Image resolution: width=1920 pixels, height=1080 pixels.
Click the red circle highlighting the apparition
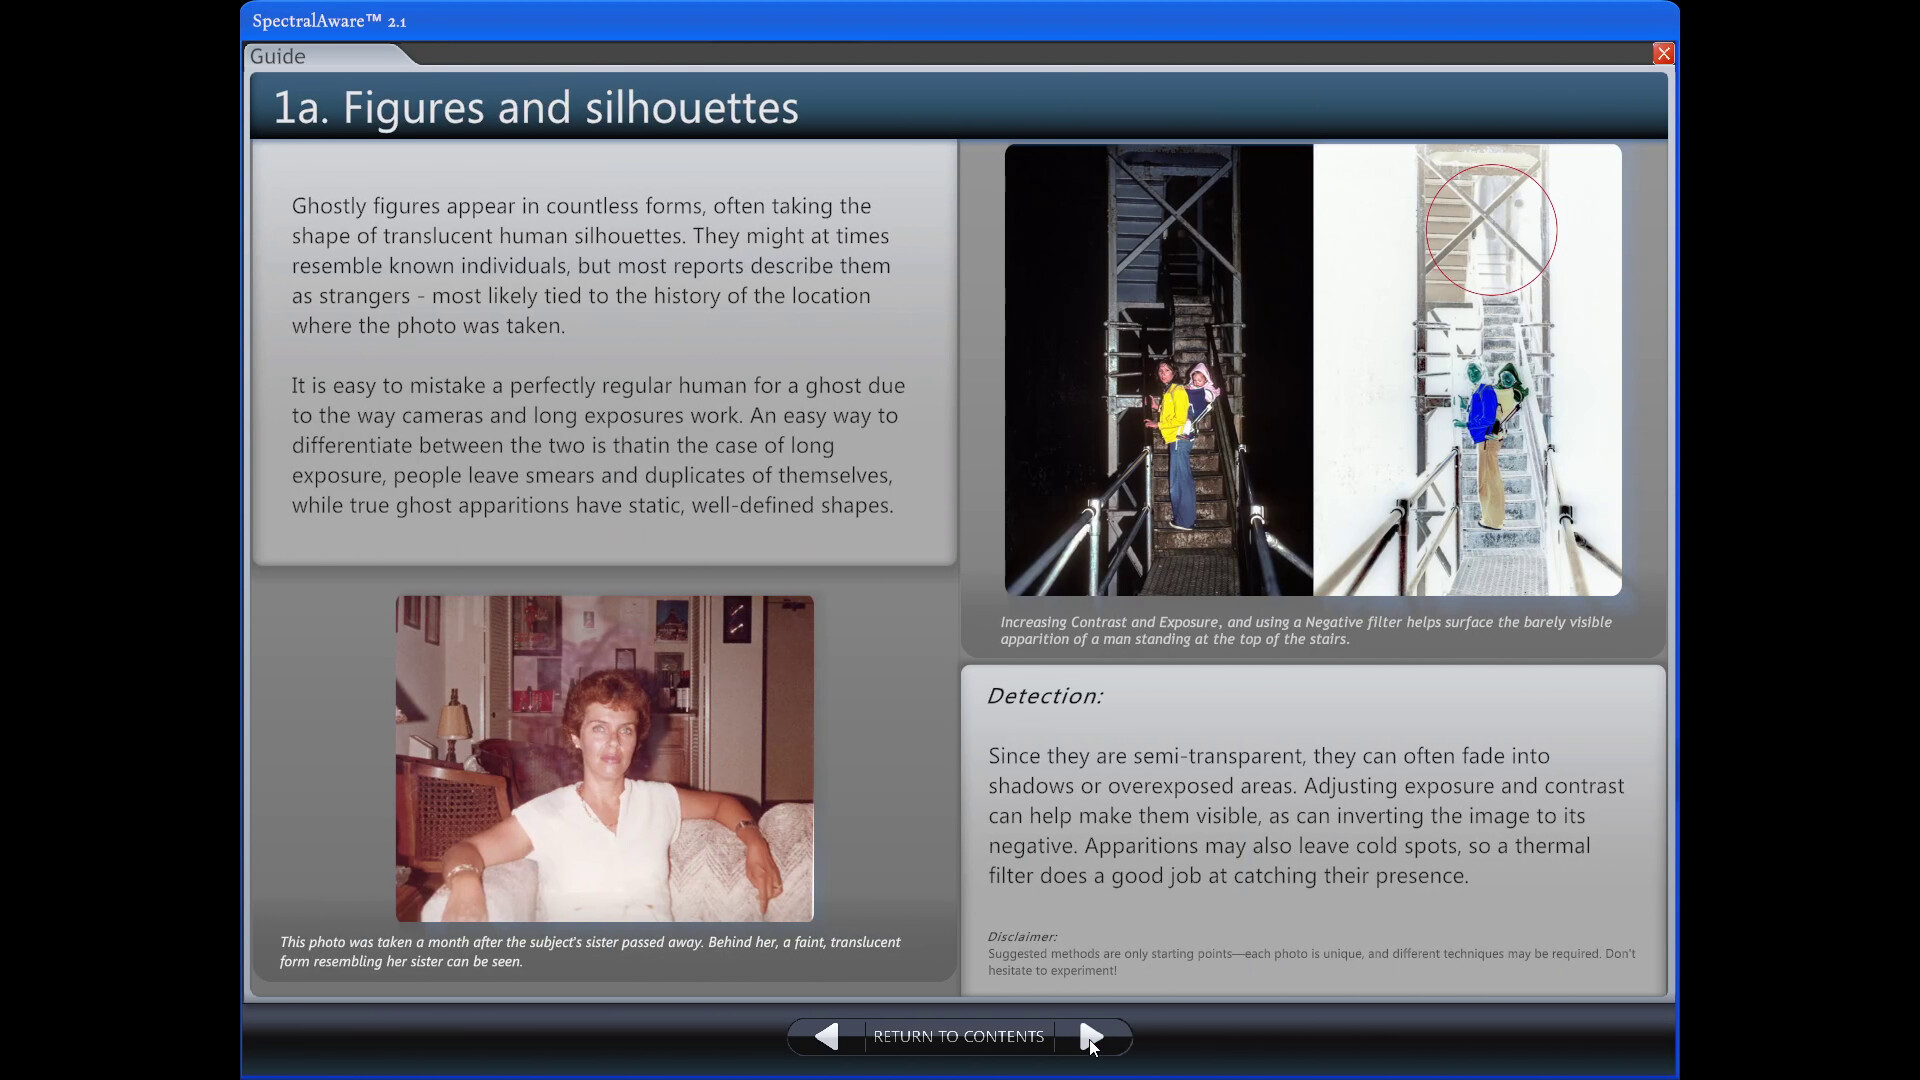tap(1491, 228)
